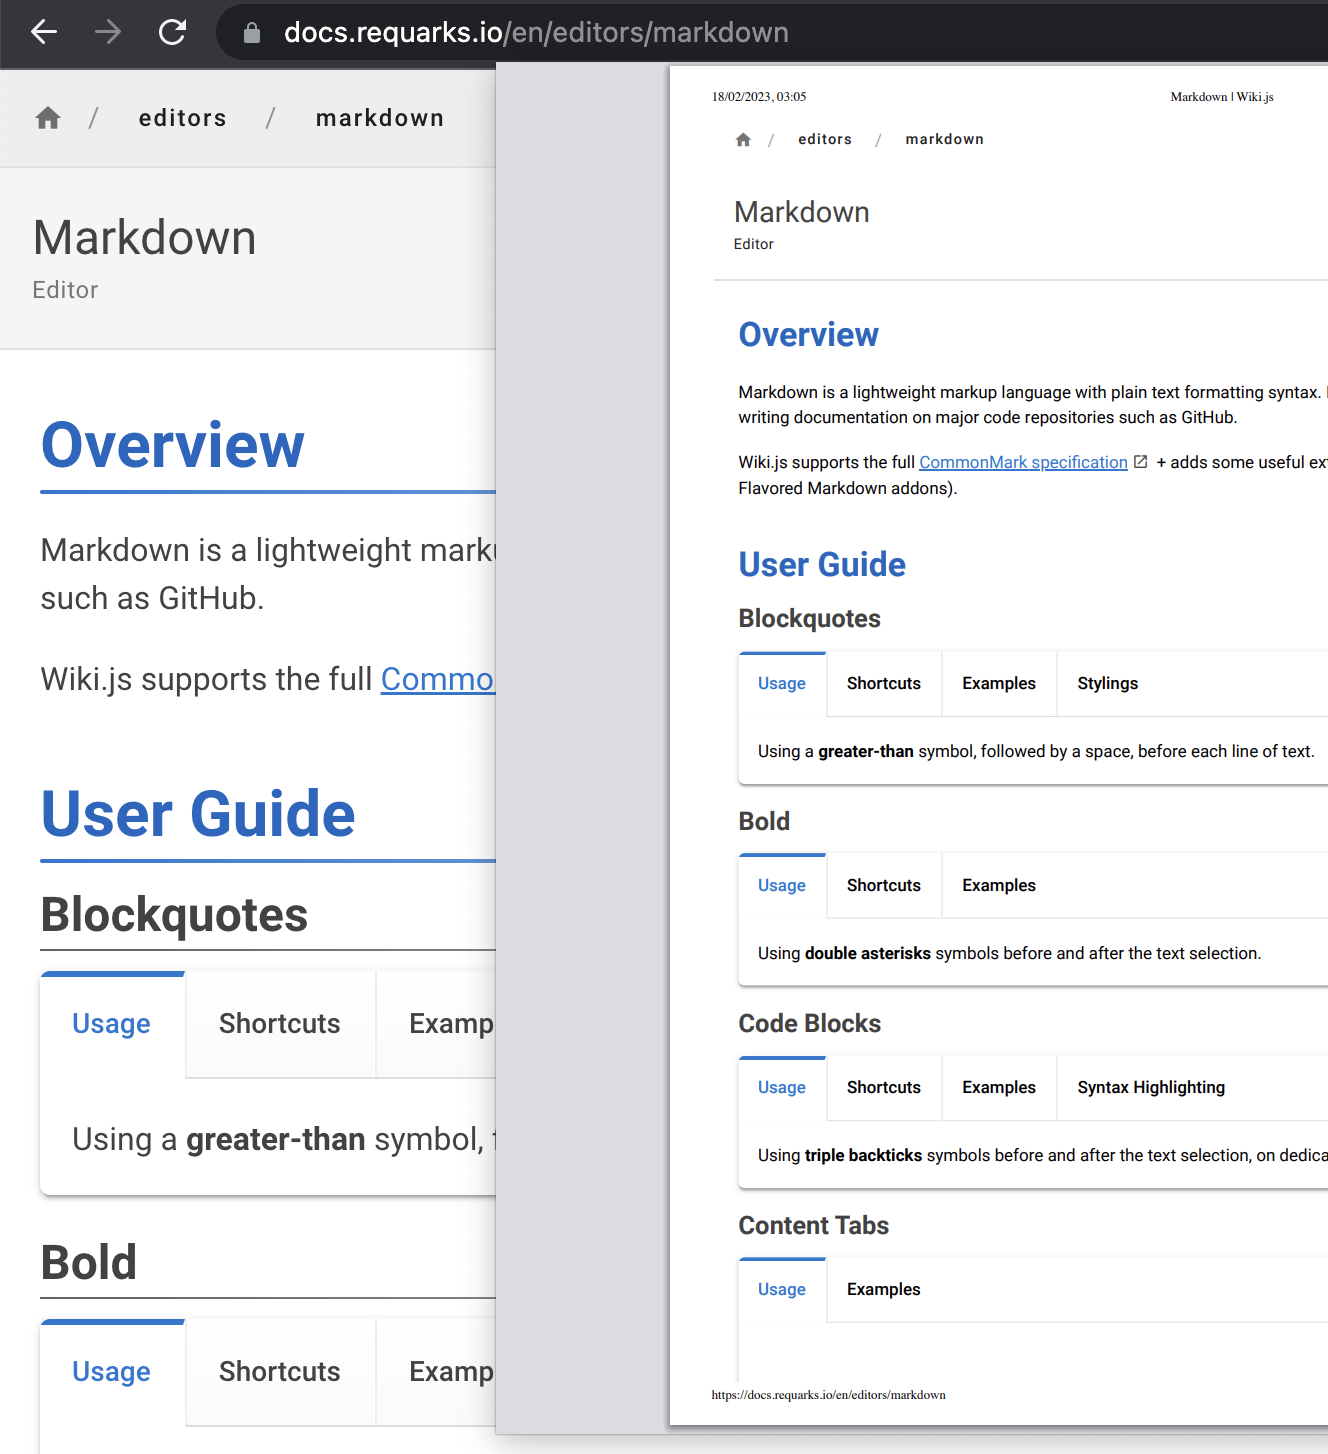The width and height of the screenshot is (1328, 1454).
Task: Click the Content Tabs heading in print preview
Action: [x=814, y=1226]
